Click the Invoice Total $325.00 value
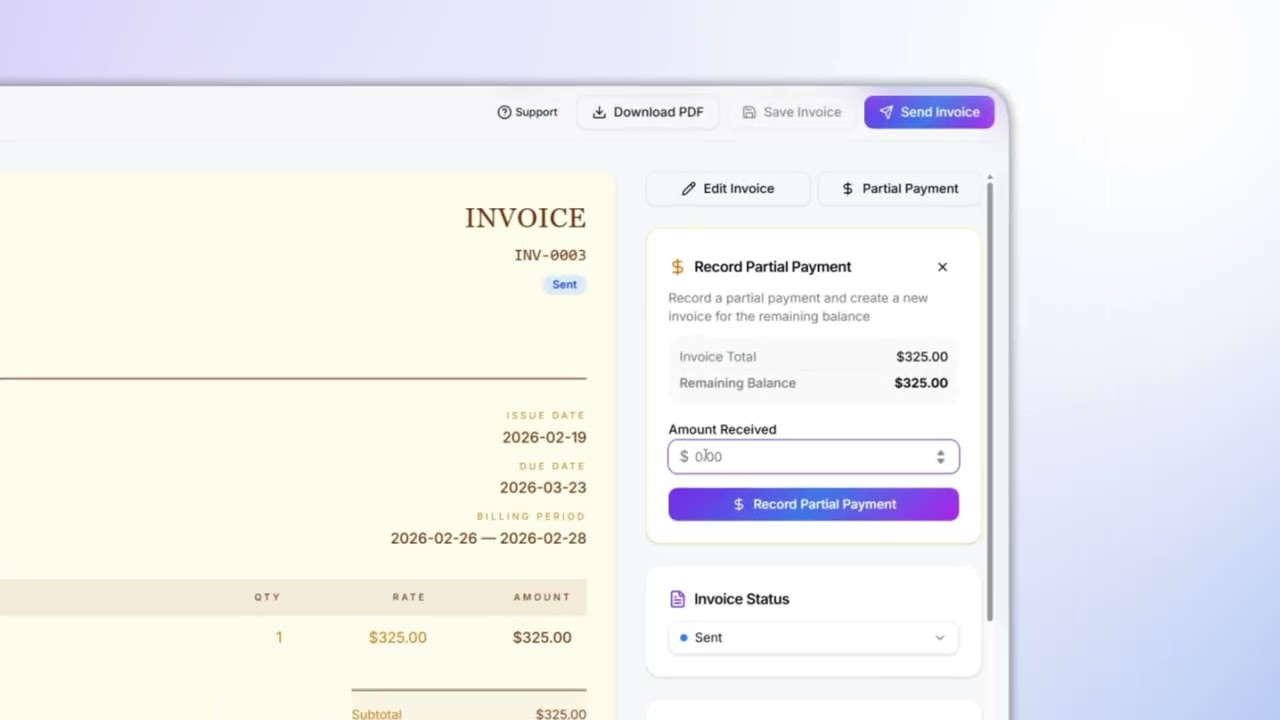Viewport: 1280px width, 720px height. click(922, 357)
